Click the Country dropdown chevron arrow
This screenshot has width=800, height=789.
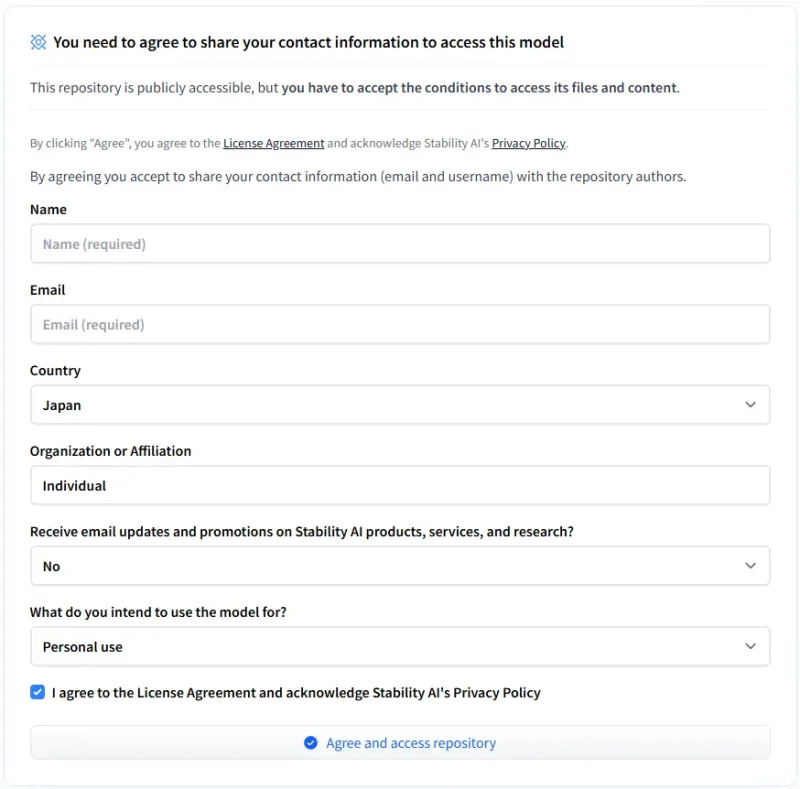pos(750,405)
